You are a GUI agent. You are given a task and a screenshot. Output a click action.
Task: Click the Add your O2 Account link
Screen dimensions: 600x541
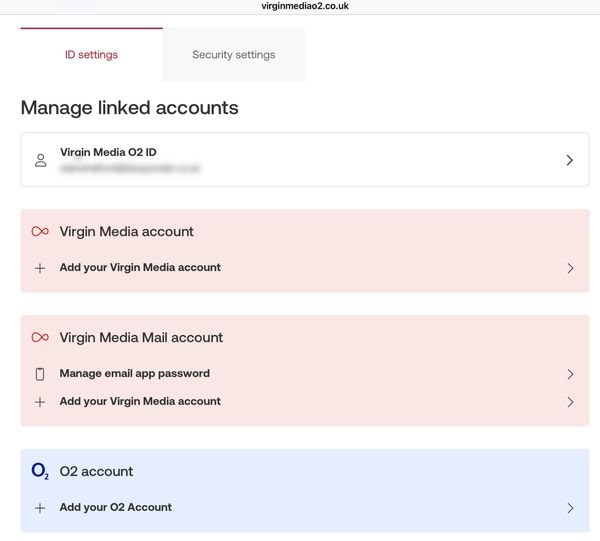click(x=116, y=508)
